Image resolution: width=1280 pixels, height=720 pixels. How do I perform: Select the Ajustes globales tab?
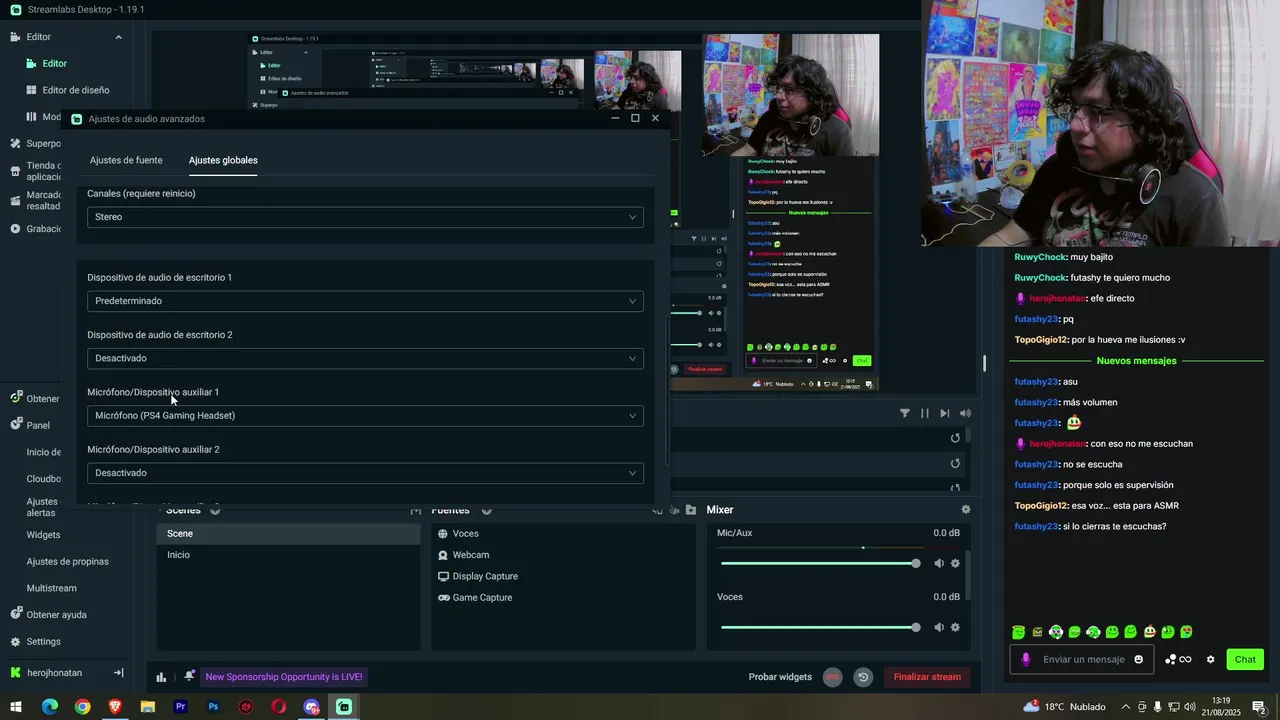click(223, 160)
